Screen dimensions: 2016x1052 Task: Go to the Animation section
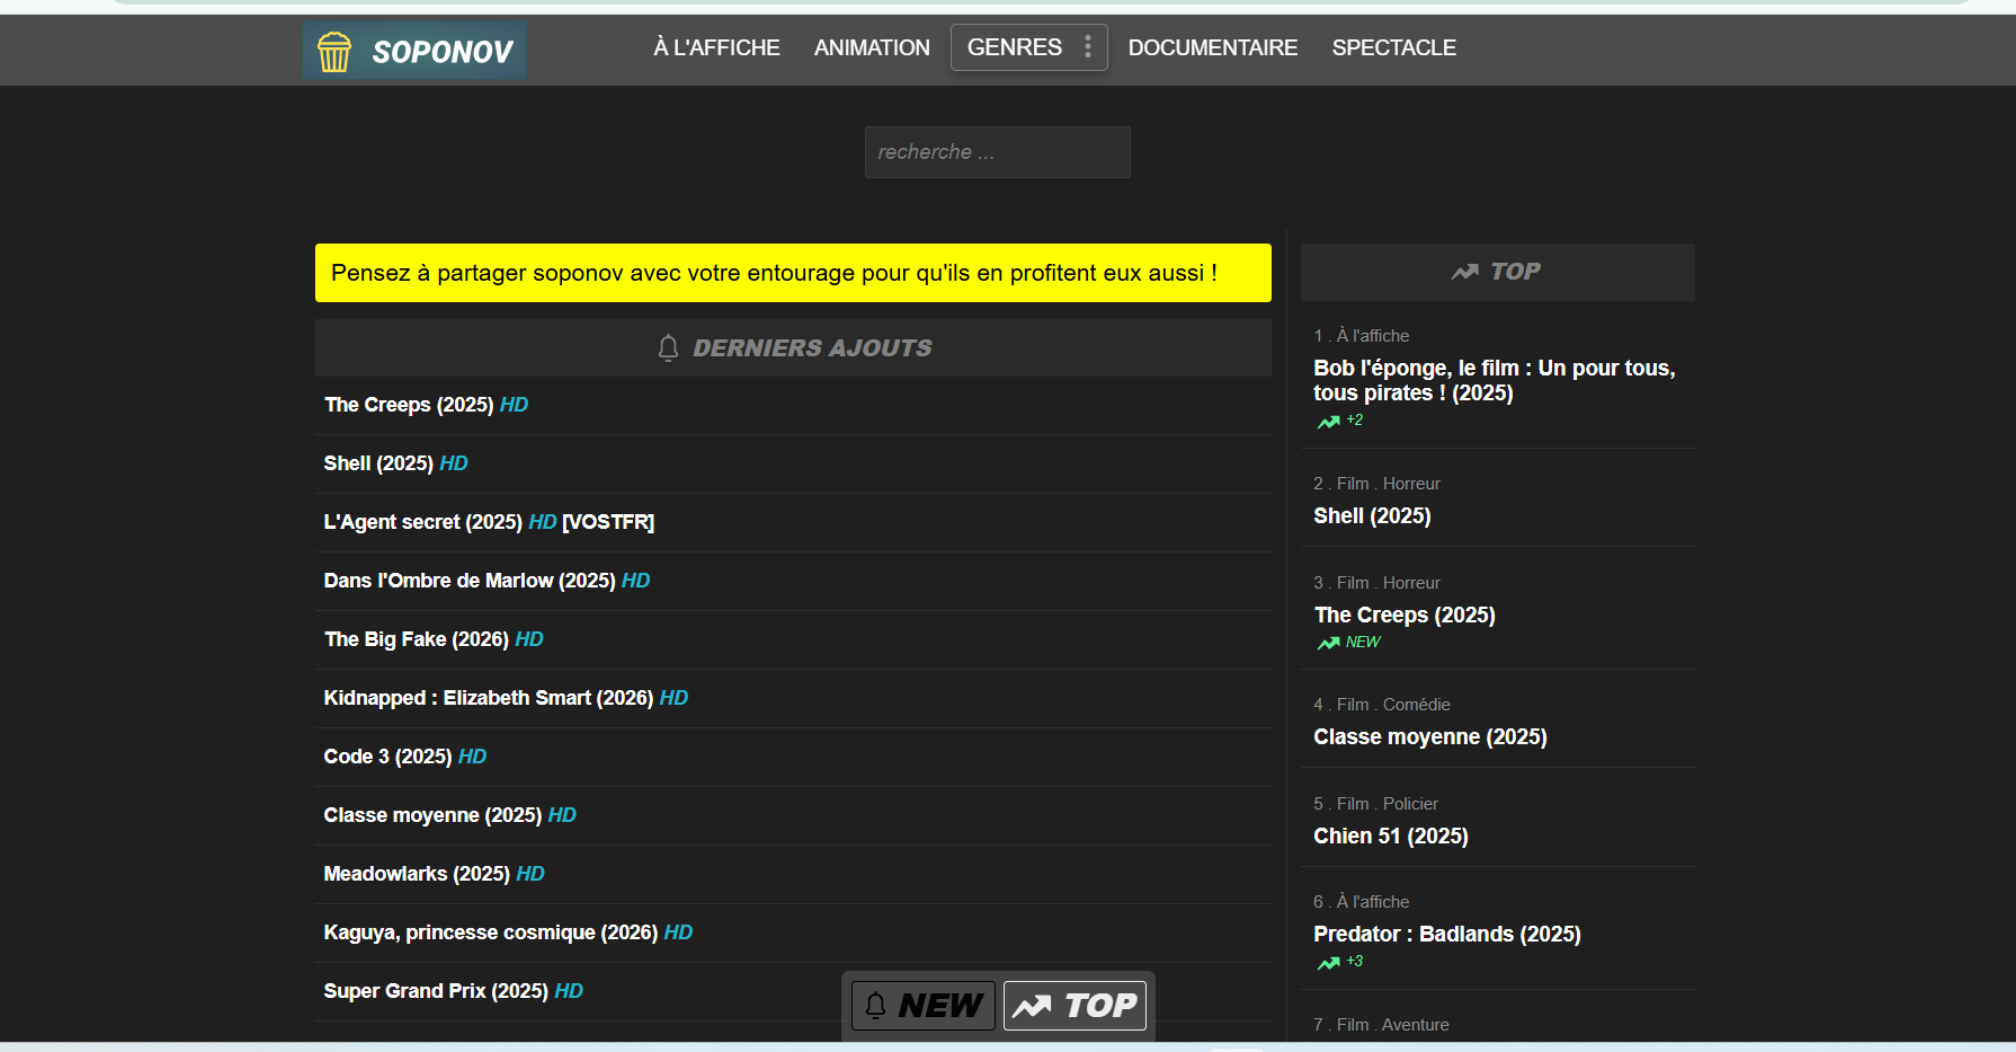coord(871,47)
